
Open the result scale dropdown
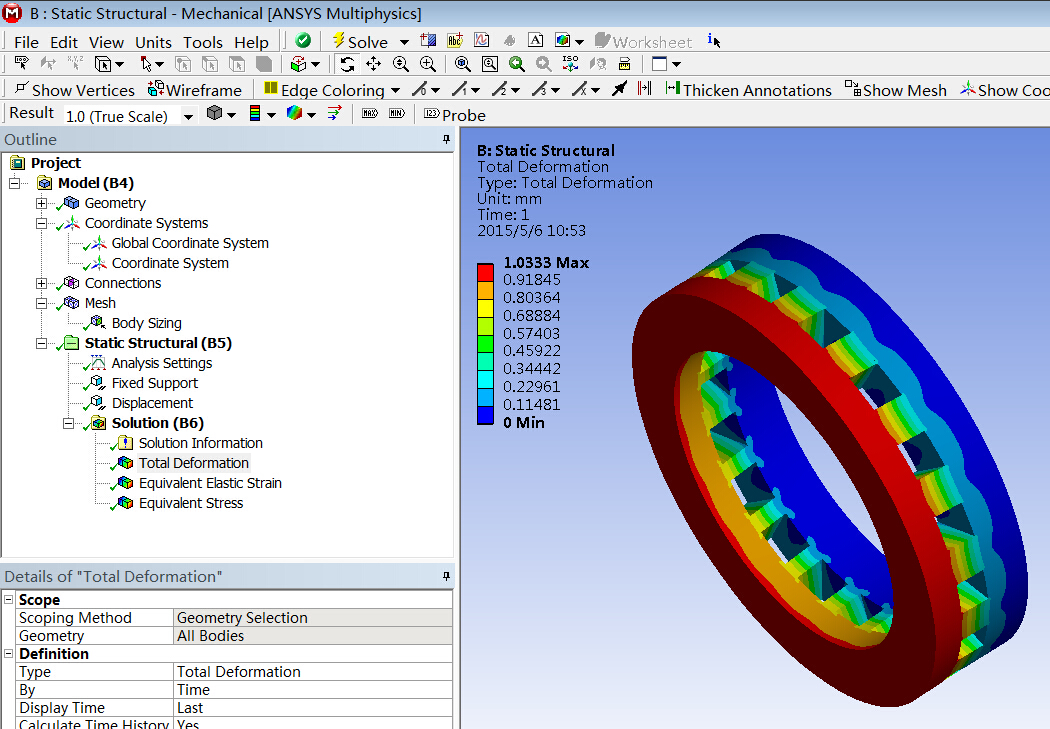pyautogui.click(x=187, y=117)
